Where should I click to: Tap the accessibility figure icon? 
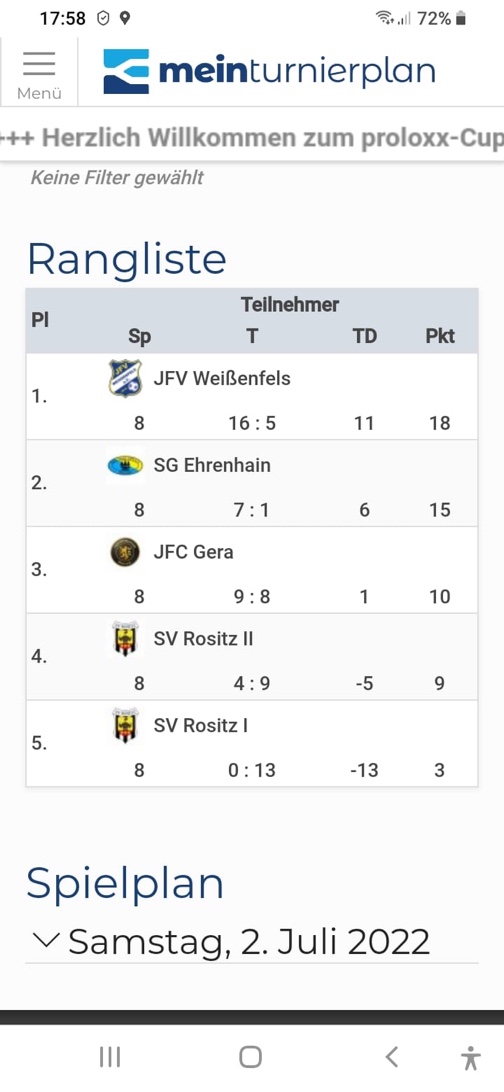click(471, 1057)
